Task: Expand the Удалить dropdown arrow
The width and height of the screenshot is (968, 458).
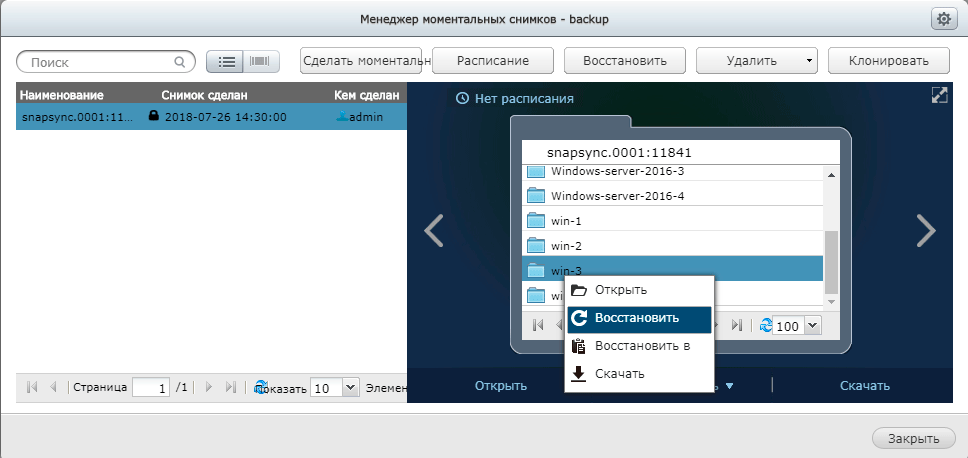Action: (809, 61)
